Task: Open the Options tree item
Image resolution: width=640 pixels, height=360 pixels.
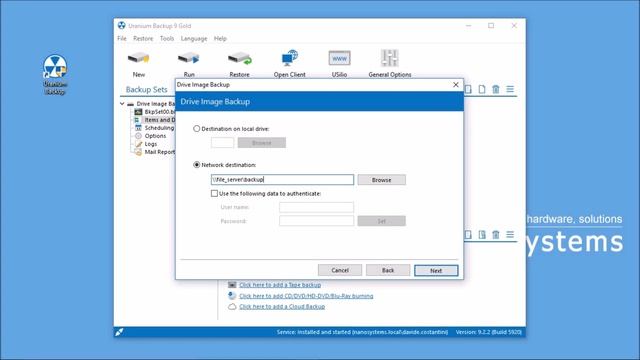Action: click(151, 136)
